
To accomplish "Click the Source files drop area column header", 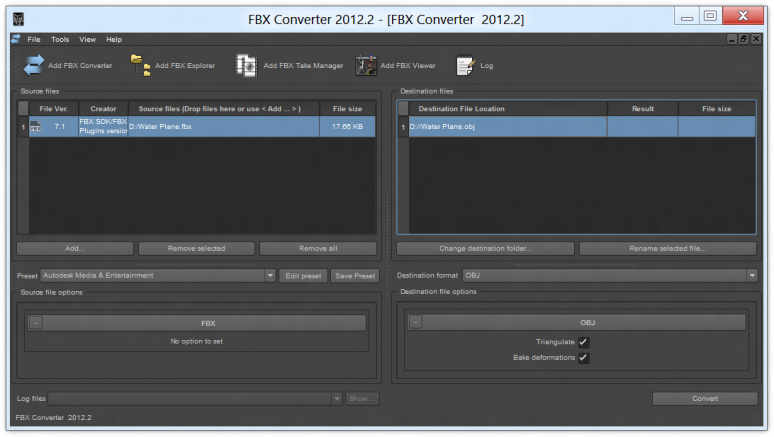I will pos(224,109).
